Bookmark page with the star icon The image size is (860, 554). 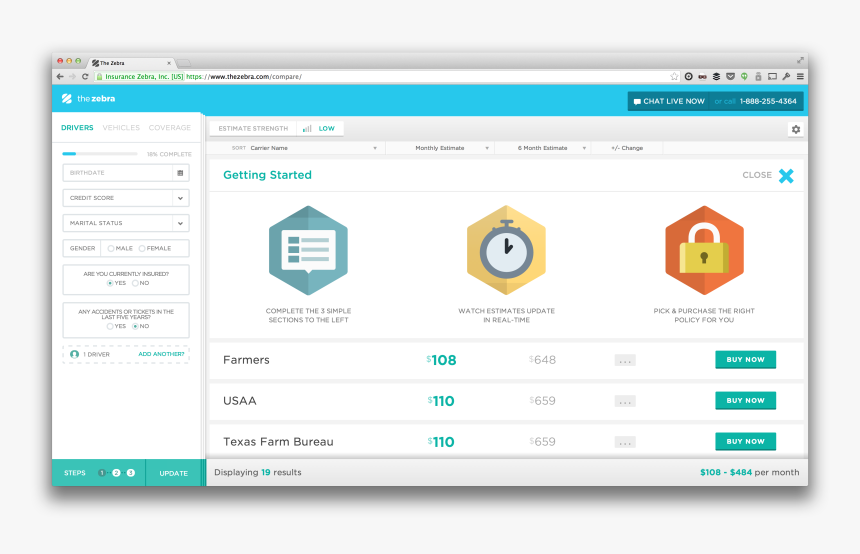tap(674, 76)
